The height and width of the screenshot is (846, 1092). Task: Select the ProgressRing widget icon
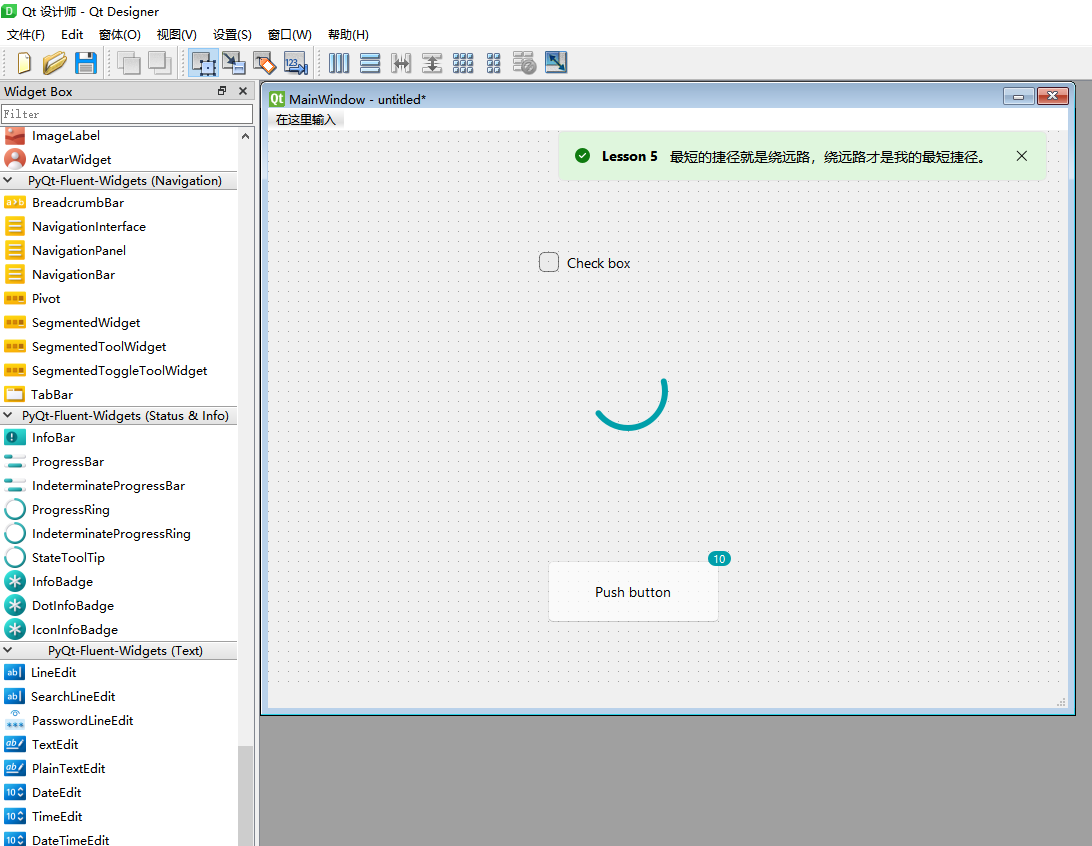(x=15, y=510)
